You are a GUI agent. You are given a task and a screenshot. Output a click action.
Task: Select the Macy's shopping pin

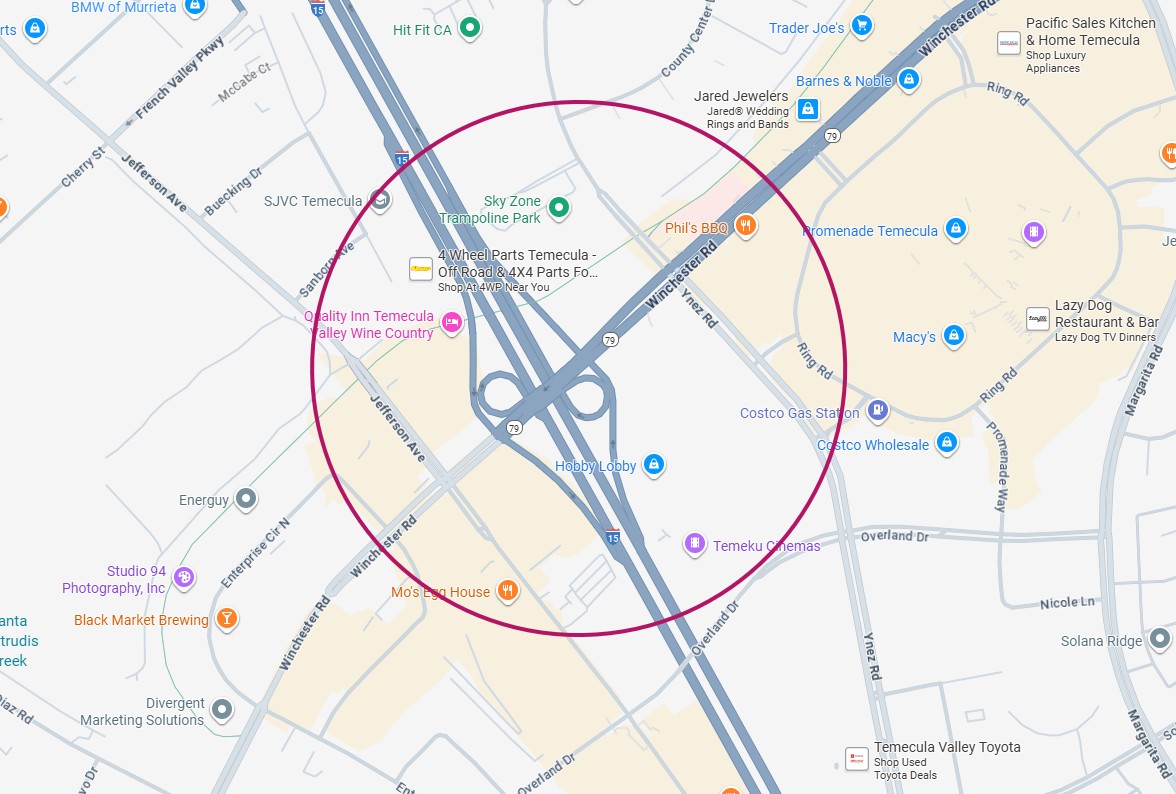[x=953, y=335]
